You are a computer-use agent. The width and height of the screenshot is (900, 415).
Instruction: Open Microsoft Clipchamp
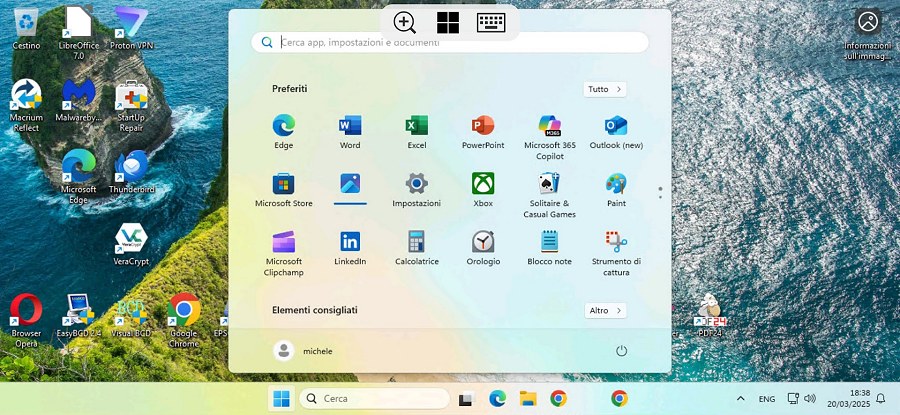click(x=284, y=254)
